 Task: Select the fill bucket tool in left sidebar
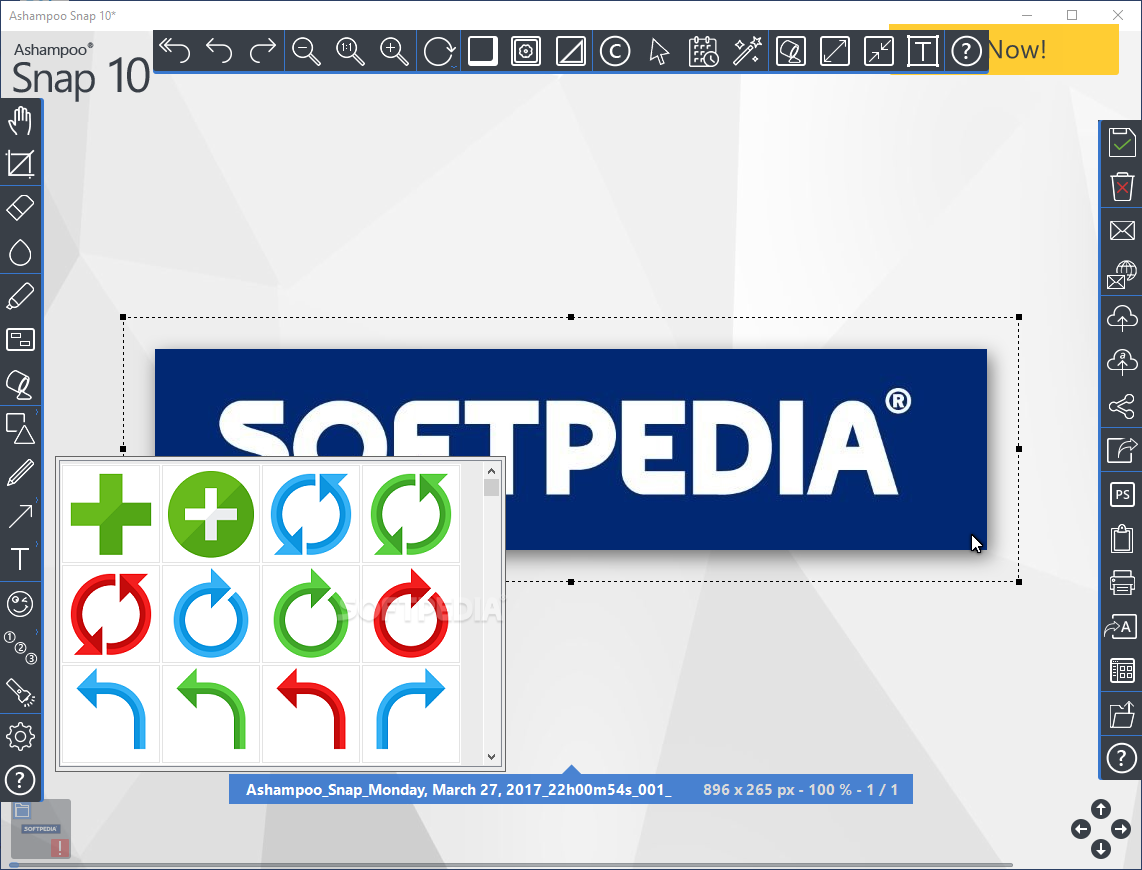(20, 384)
